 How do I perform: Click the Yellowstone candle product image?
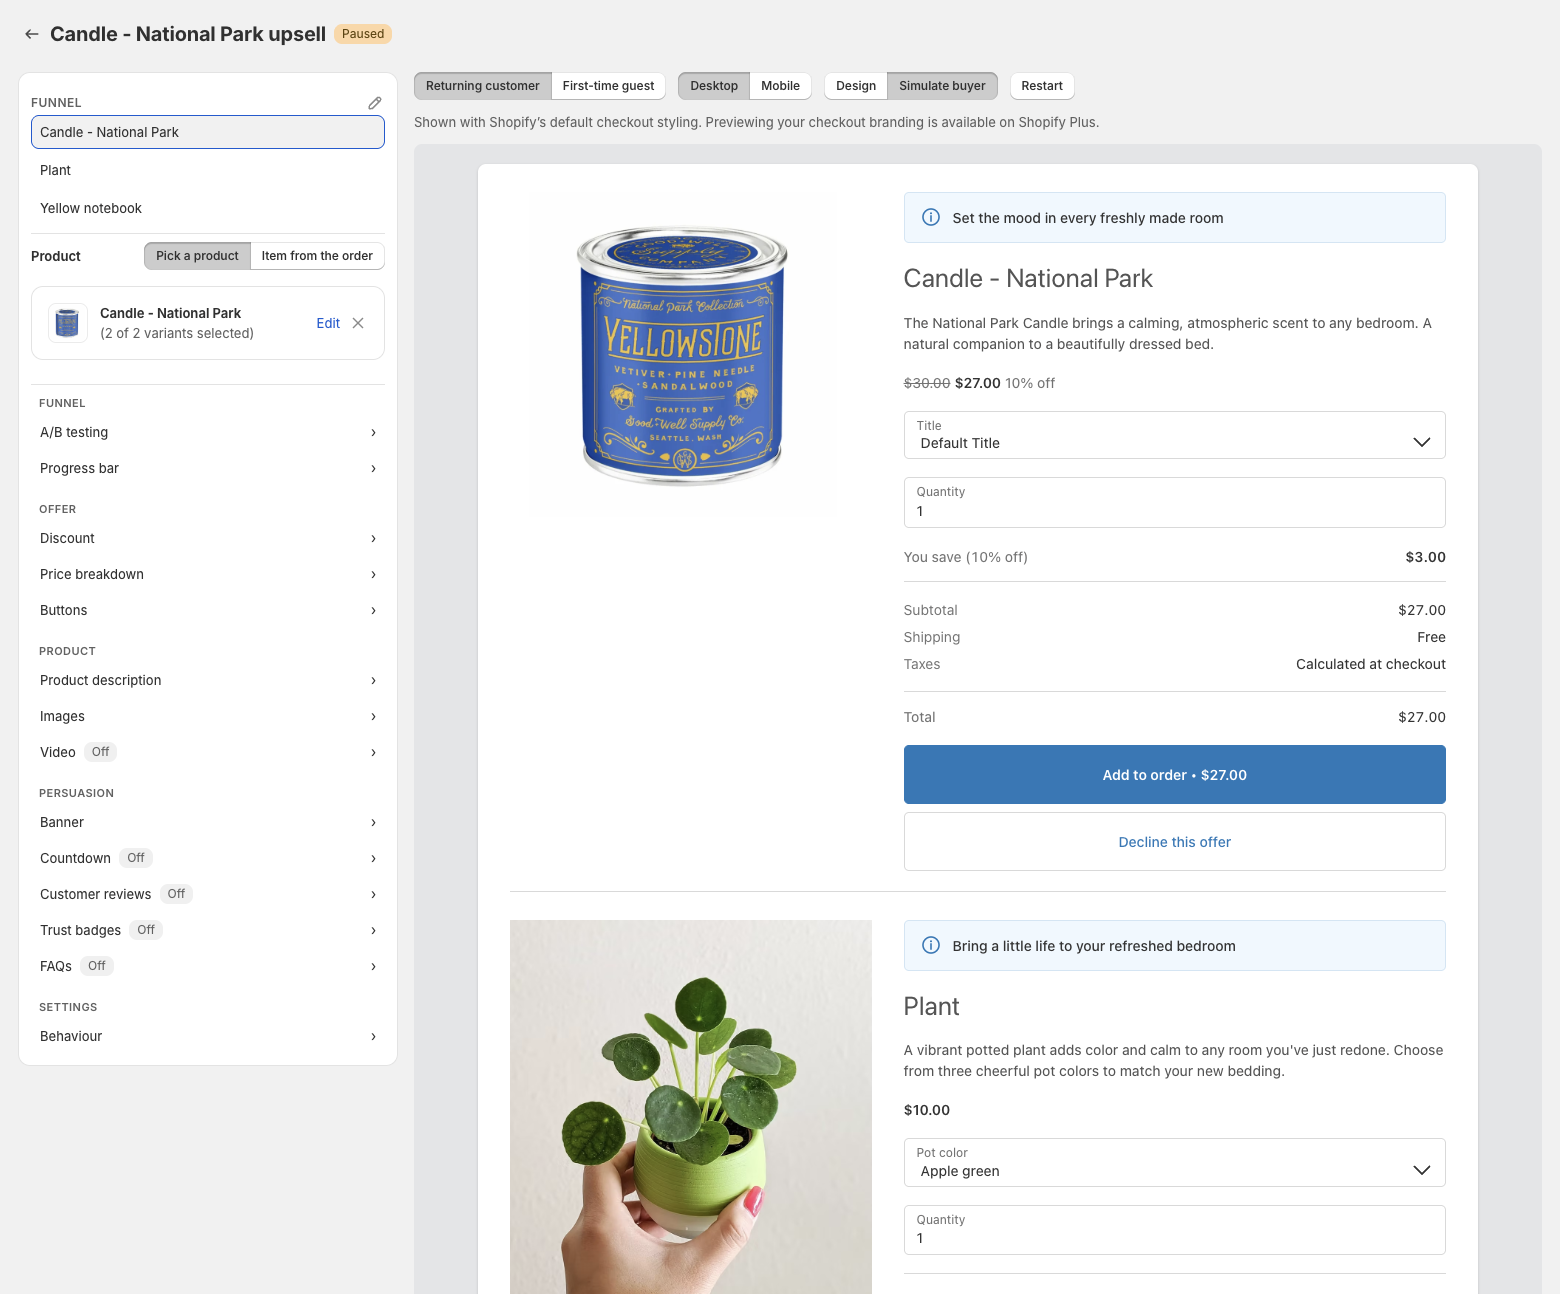(683, 354)
